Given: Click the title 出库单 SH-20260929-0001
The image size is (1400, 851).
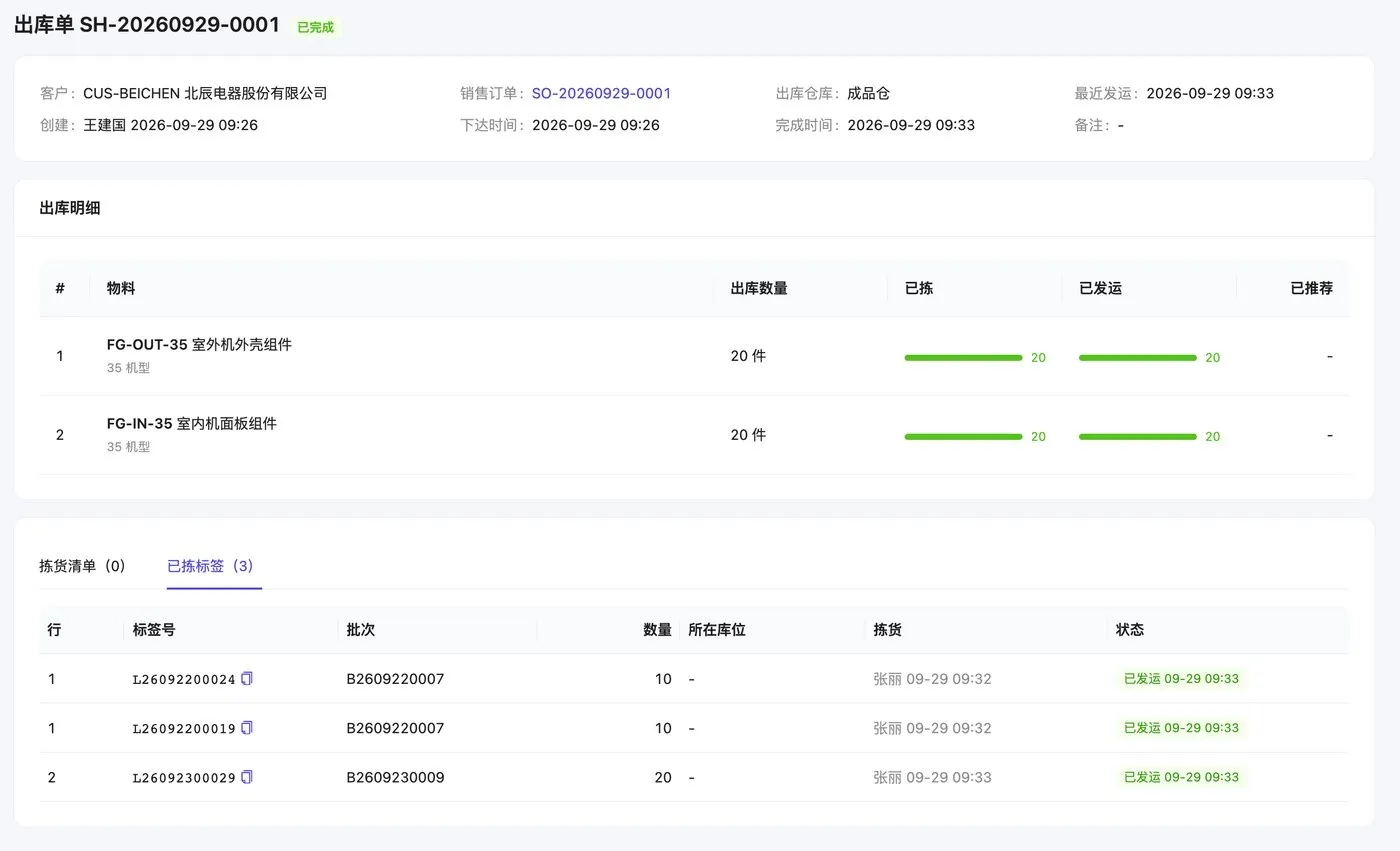Looking at the screenshot, I should click(x=147, y=25).
